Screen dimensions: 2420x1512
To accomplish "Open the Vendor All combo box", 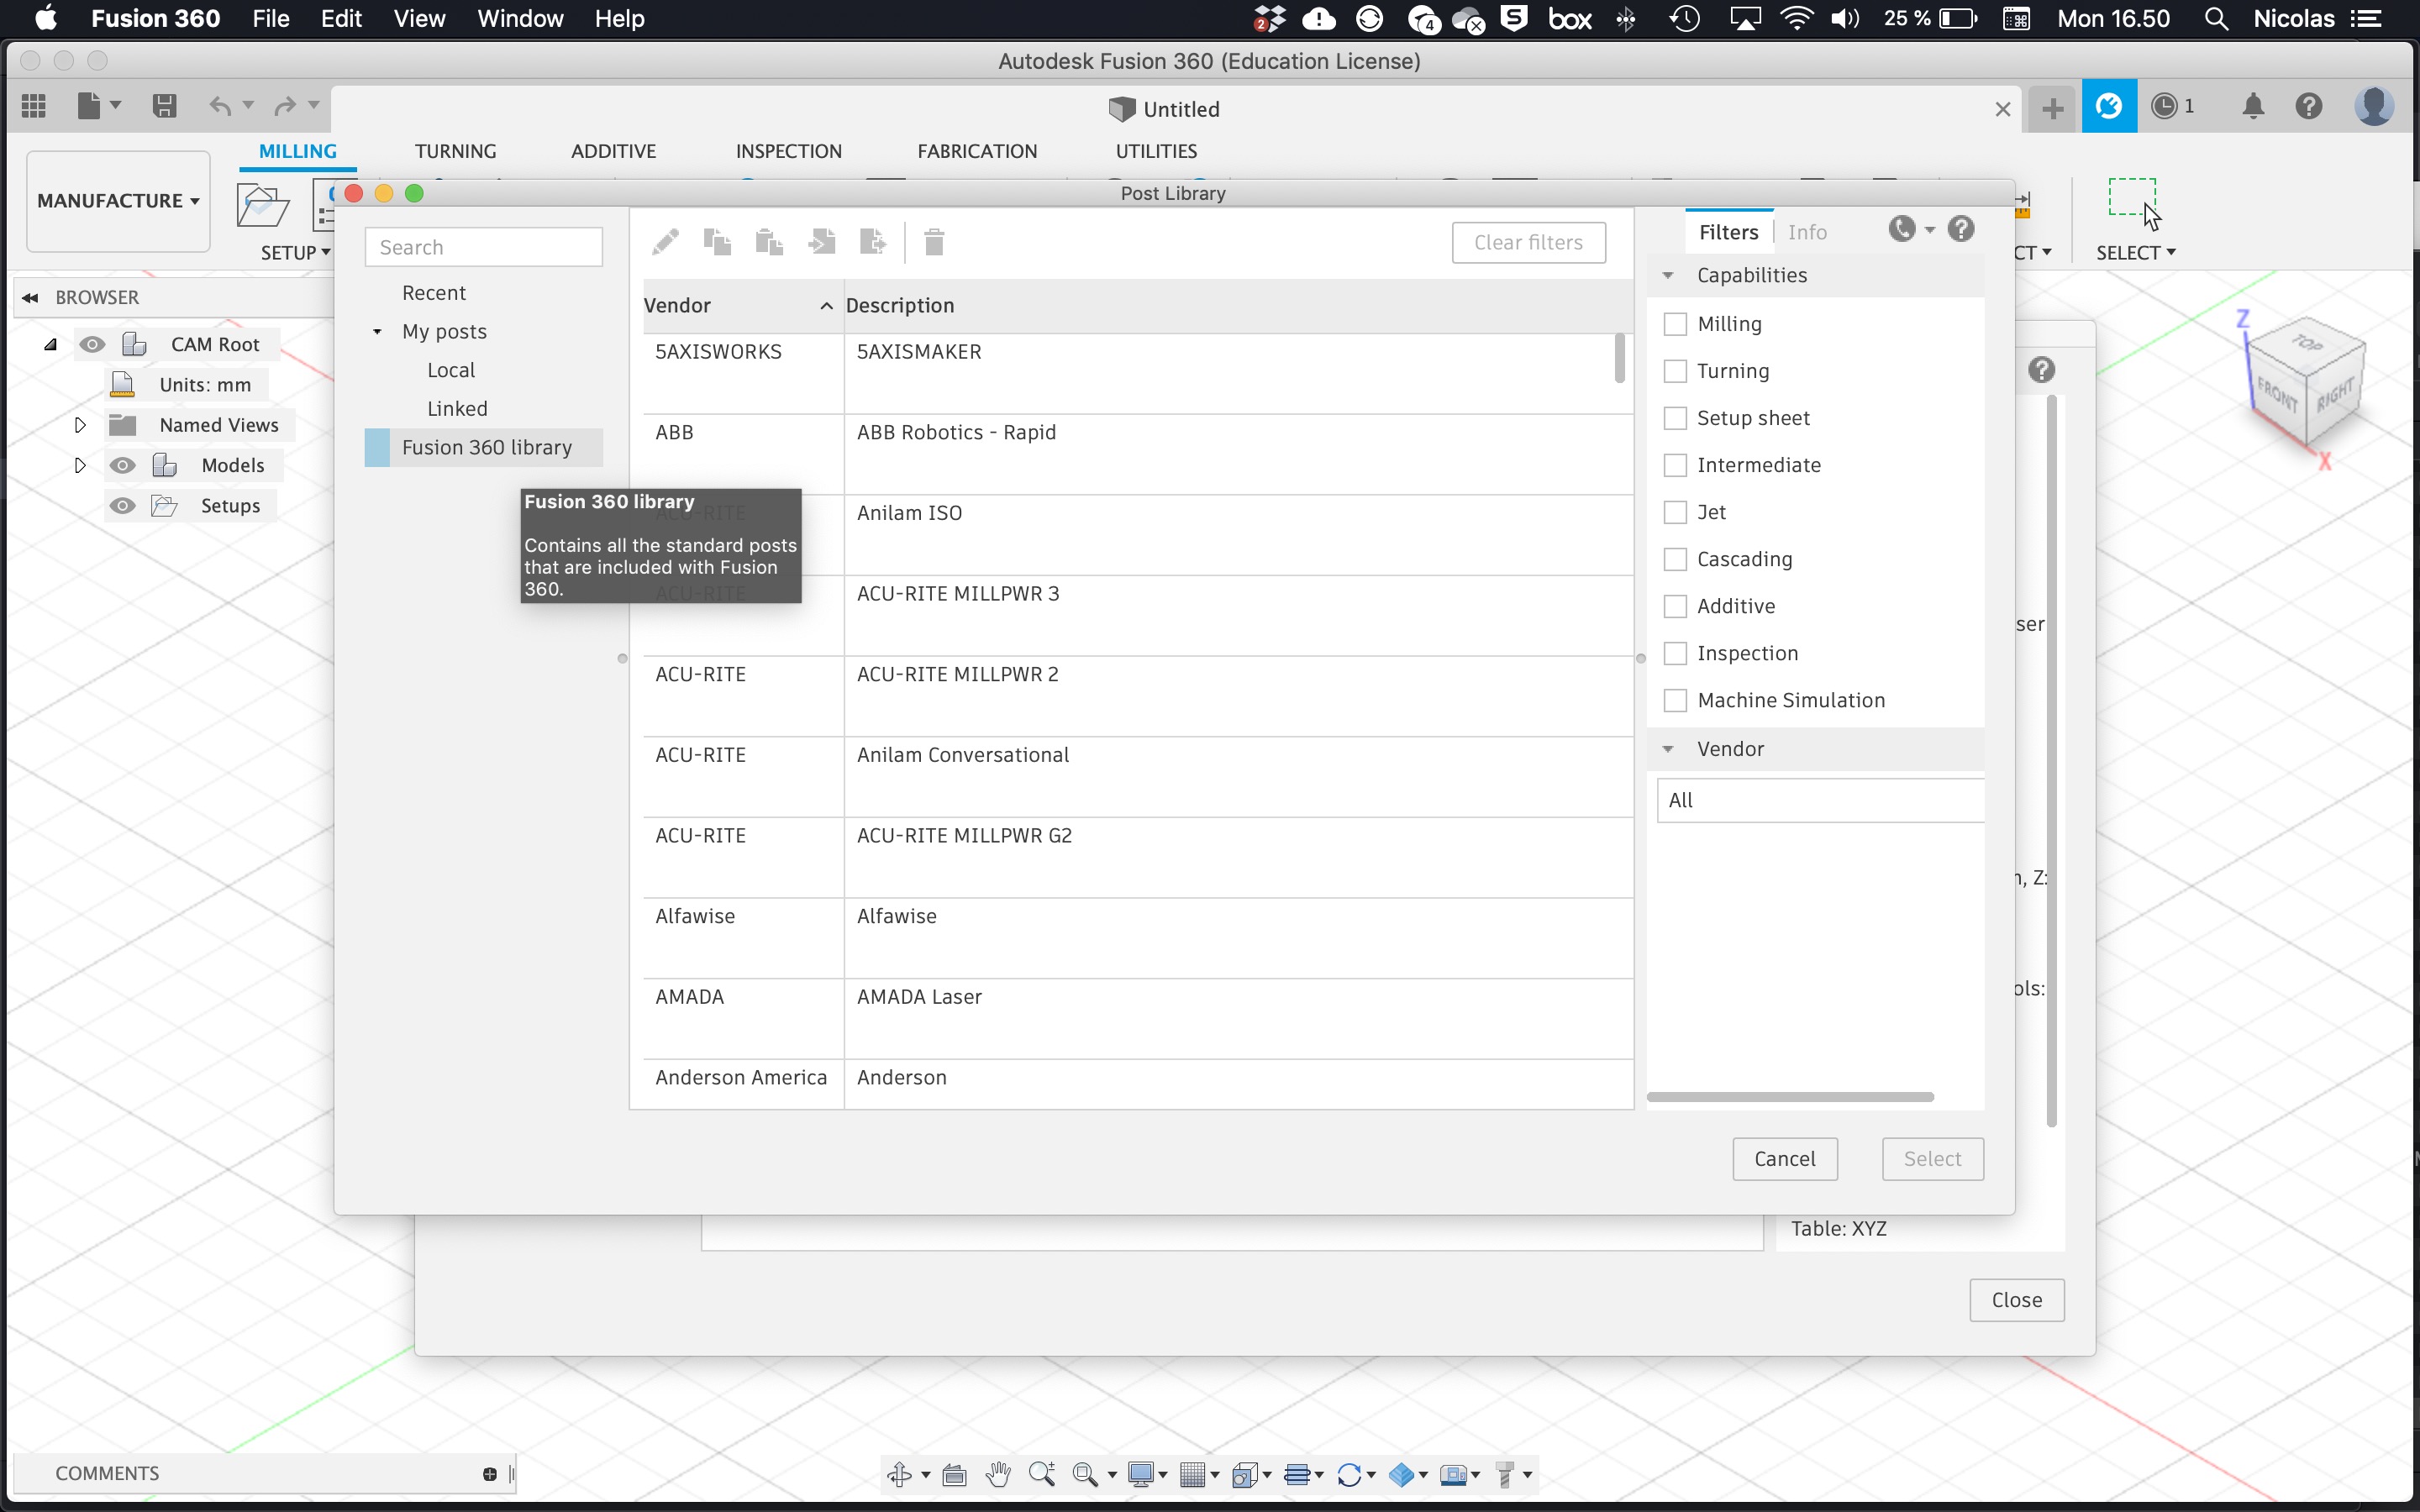I will [x=1820, y=800].
